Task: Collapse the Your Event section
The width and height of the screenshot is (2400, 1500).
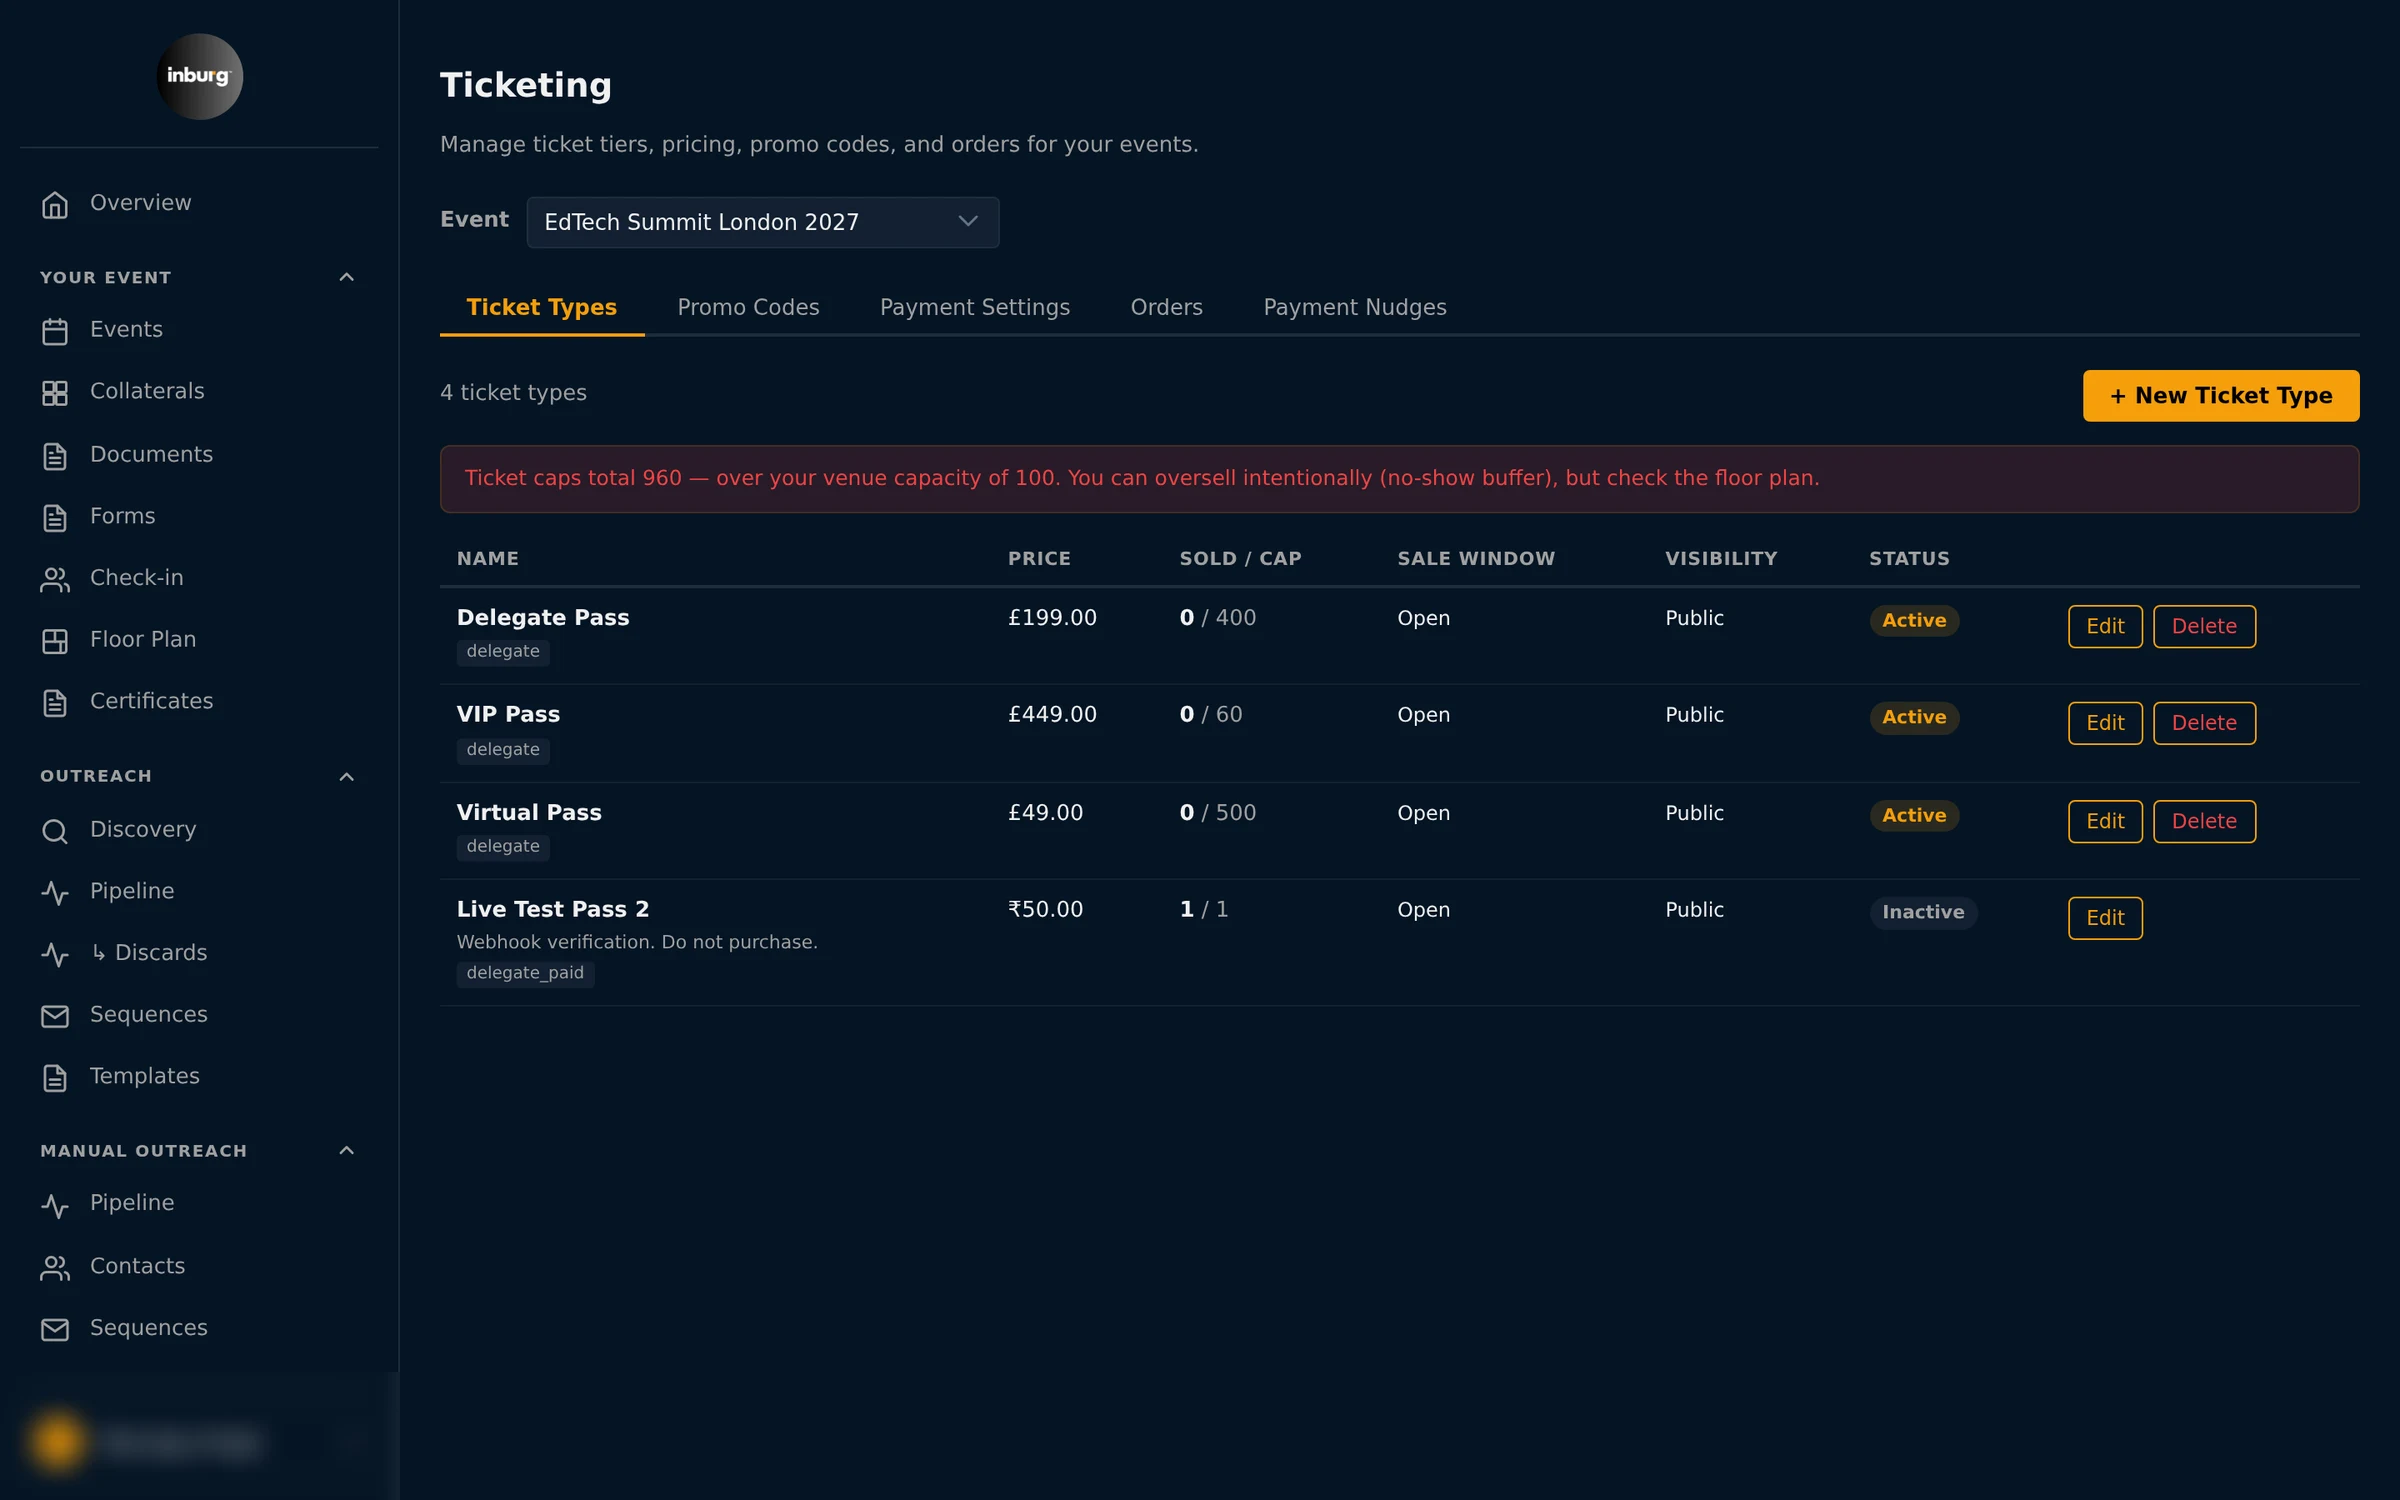Action: click(347, 277)
